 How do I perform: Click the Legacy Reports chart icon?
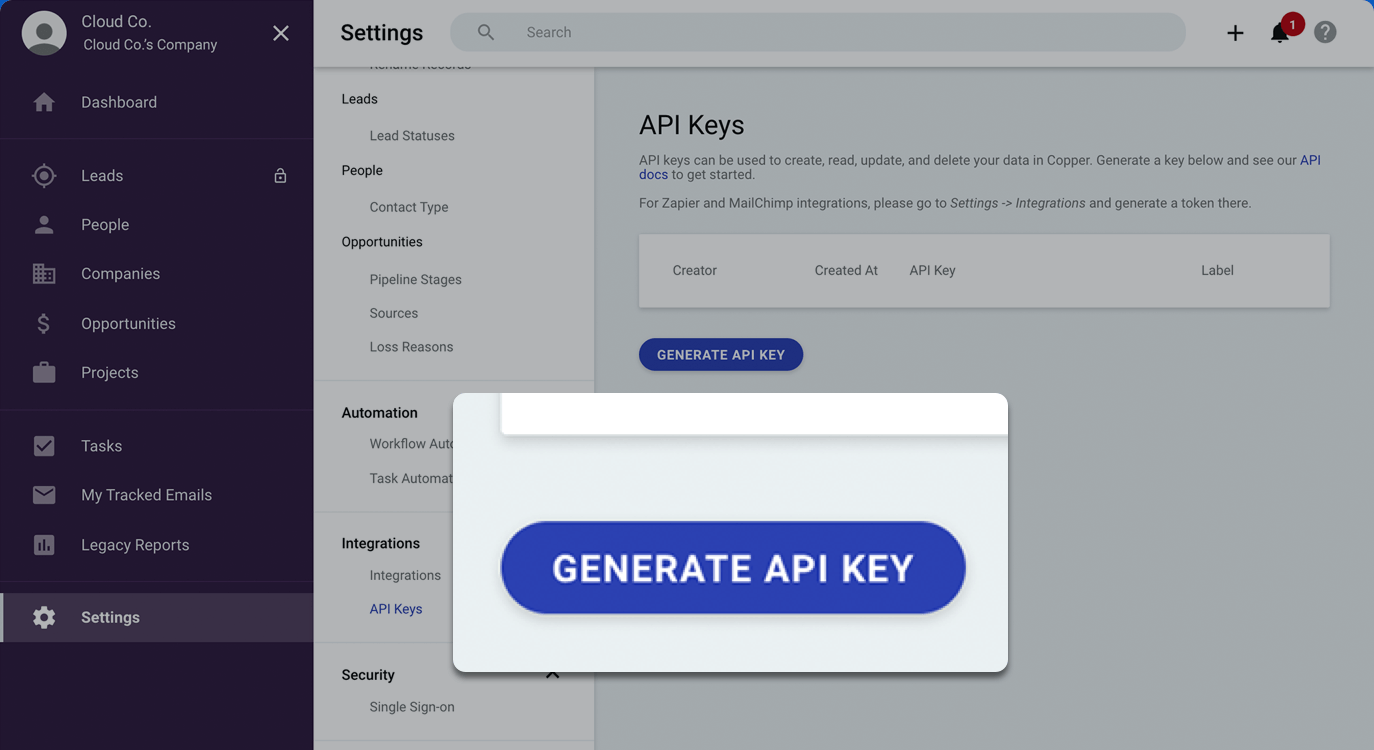coord(44,545)
